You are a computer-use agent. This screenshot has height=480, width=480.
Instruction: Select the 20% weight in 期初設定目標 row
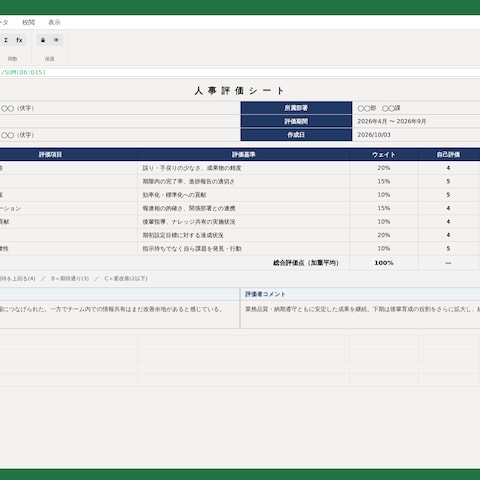tap(384, 235)
